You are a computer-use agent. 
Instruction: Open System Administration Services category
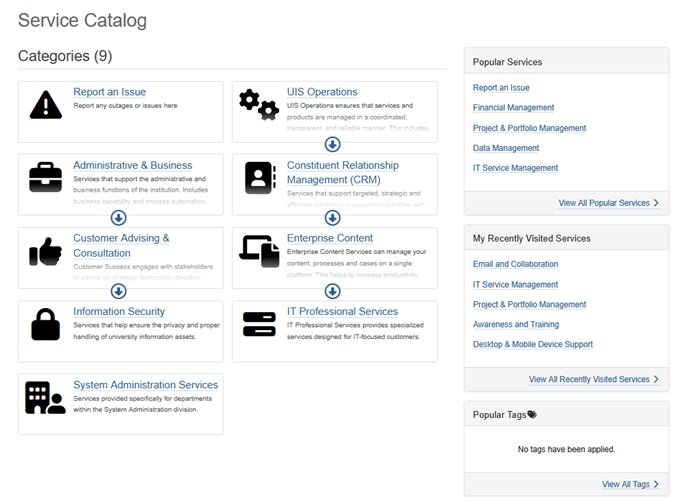146,385
